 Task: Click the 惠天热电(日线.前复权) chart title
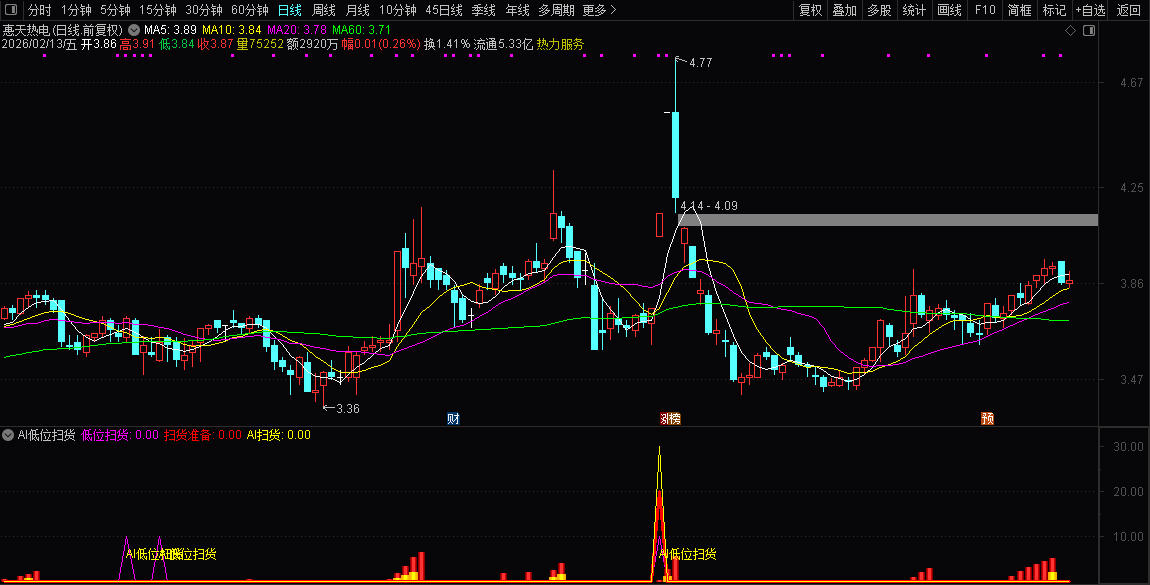pos(62,30)
